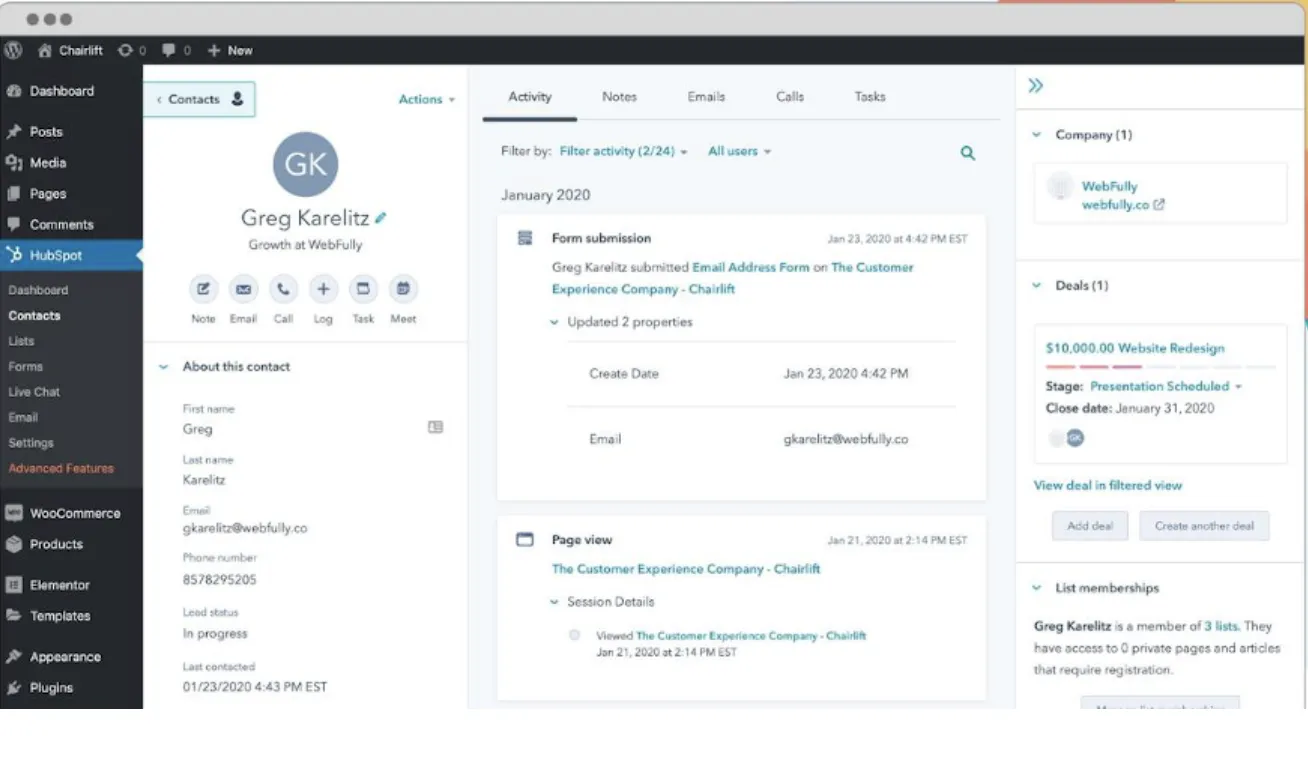Screen dimensions: 1308x758
Task: Open the WooCommerce menu
Action: [x=75, y=514]
